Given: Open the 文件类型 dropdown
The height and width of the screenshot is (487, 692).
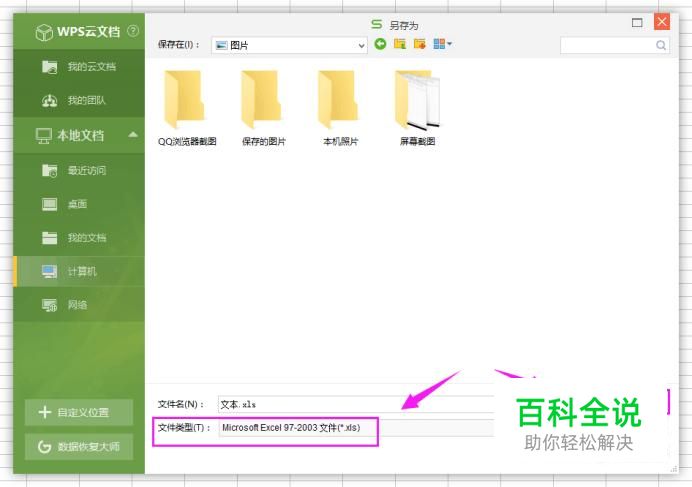Looking at the screenshot, I should (356, 428).
